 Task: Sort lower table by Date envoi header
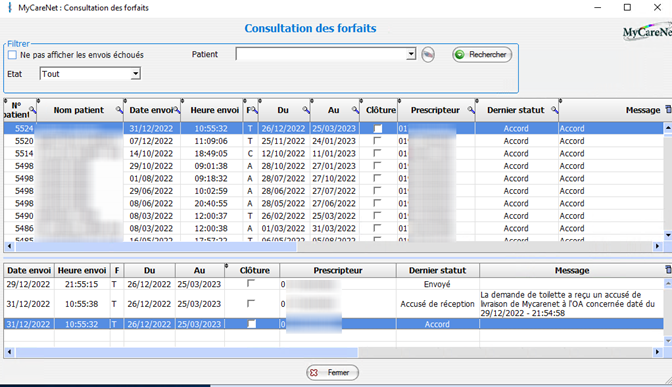pyautogui.click(x=29, y=270)
